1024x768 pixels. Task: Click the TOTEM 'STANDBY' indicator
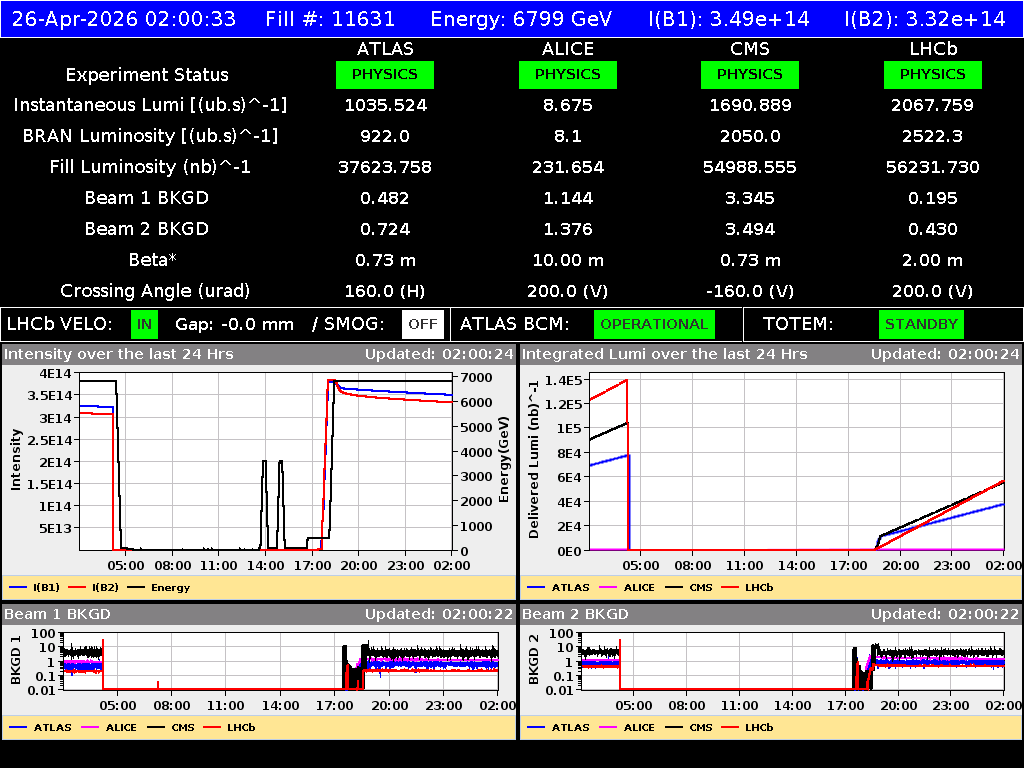coord(921,325)
